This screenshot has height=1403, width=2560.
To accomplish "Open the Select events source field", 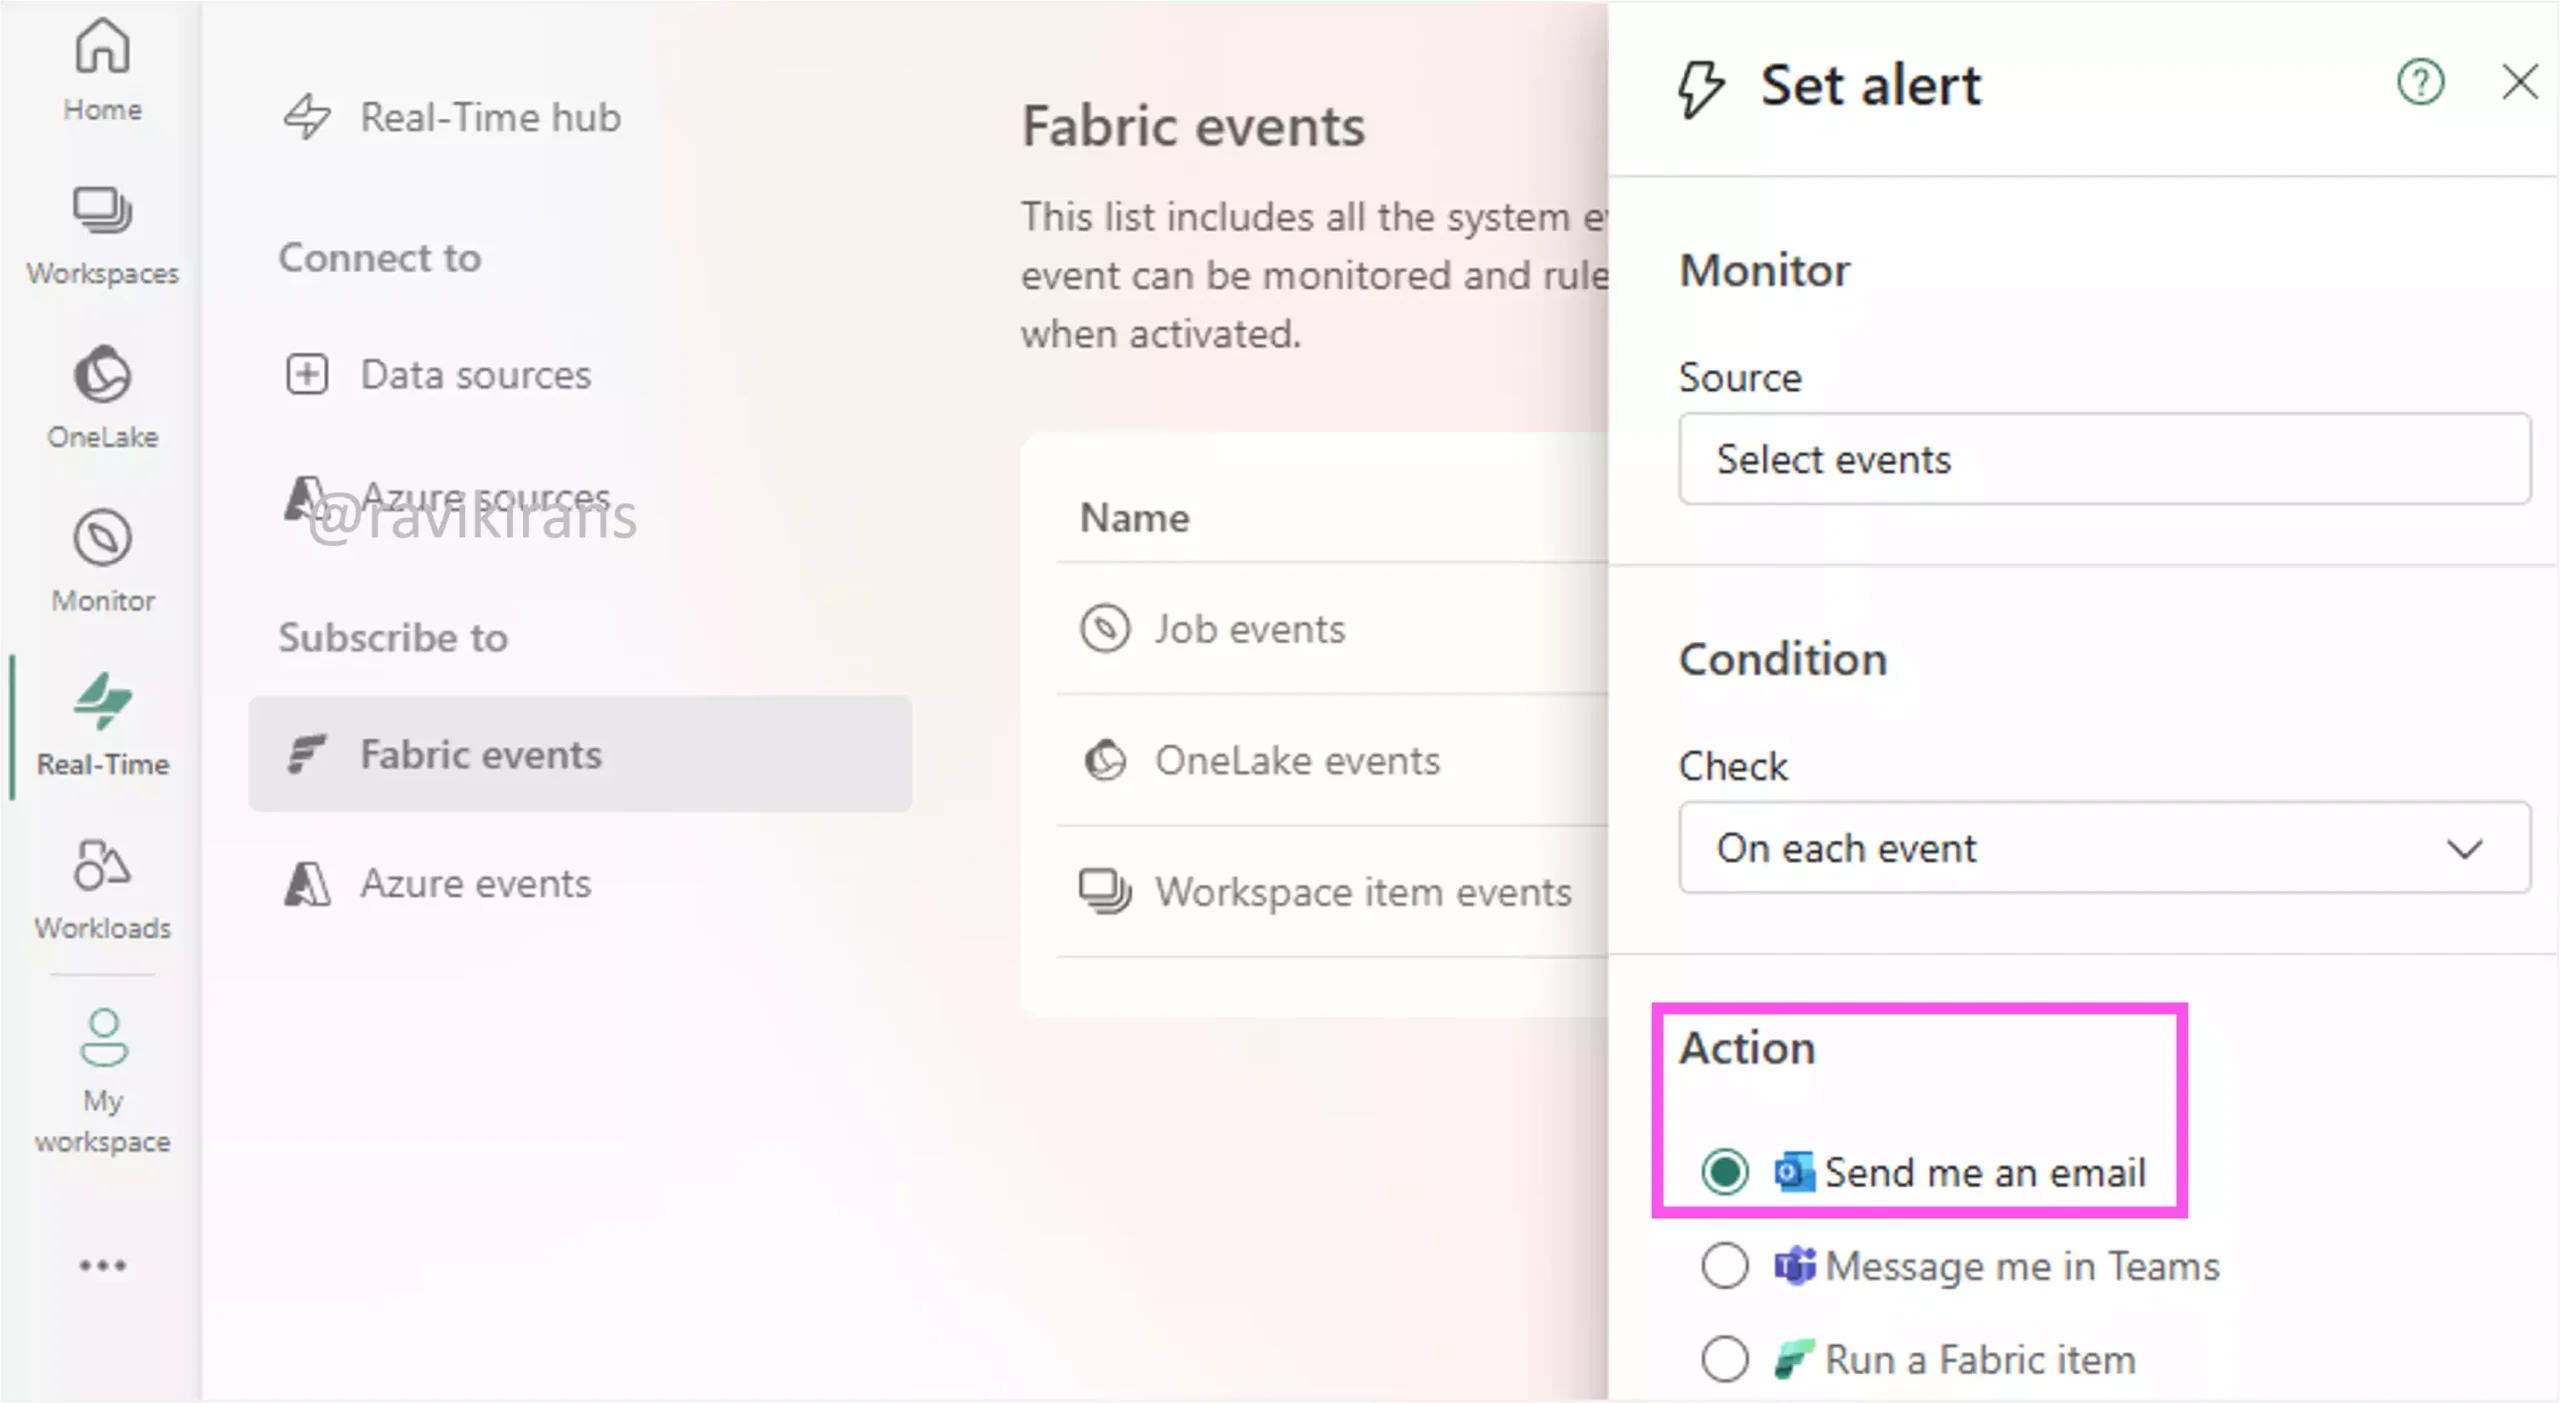I will (2105, 459).
